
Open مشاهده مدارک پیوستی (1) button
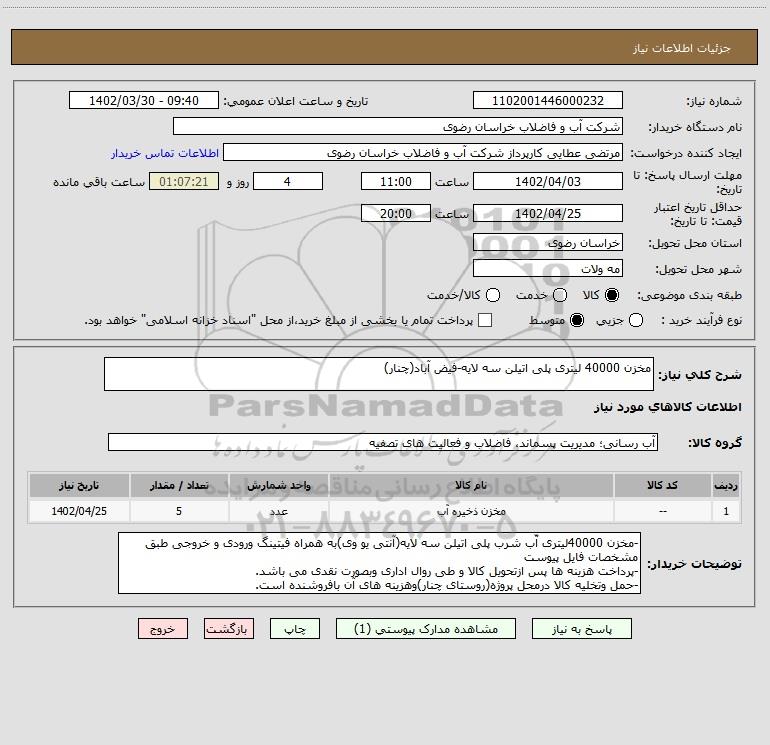[426, 629]
